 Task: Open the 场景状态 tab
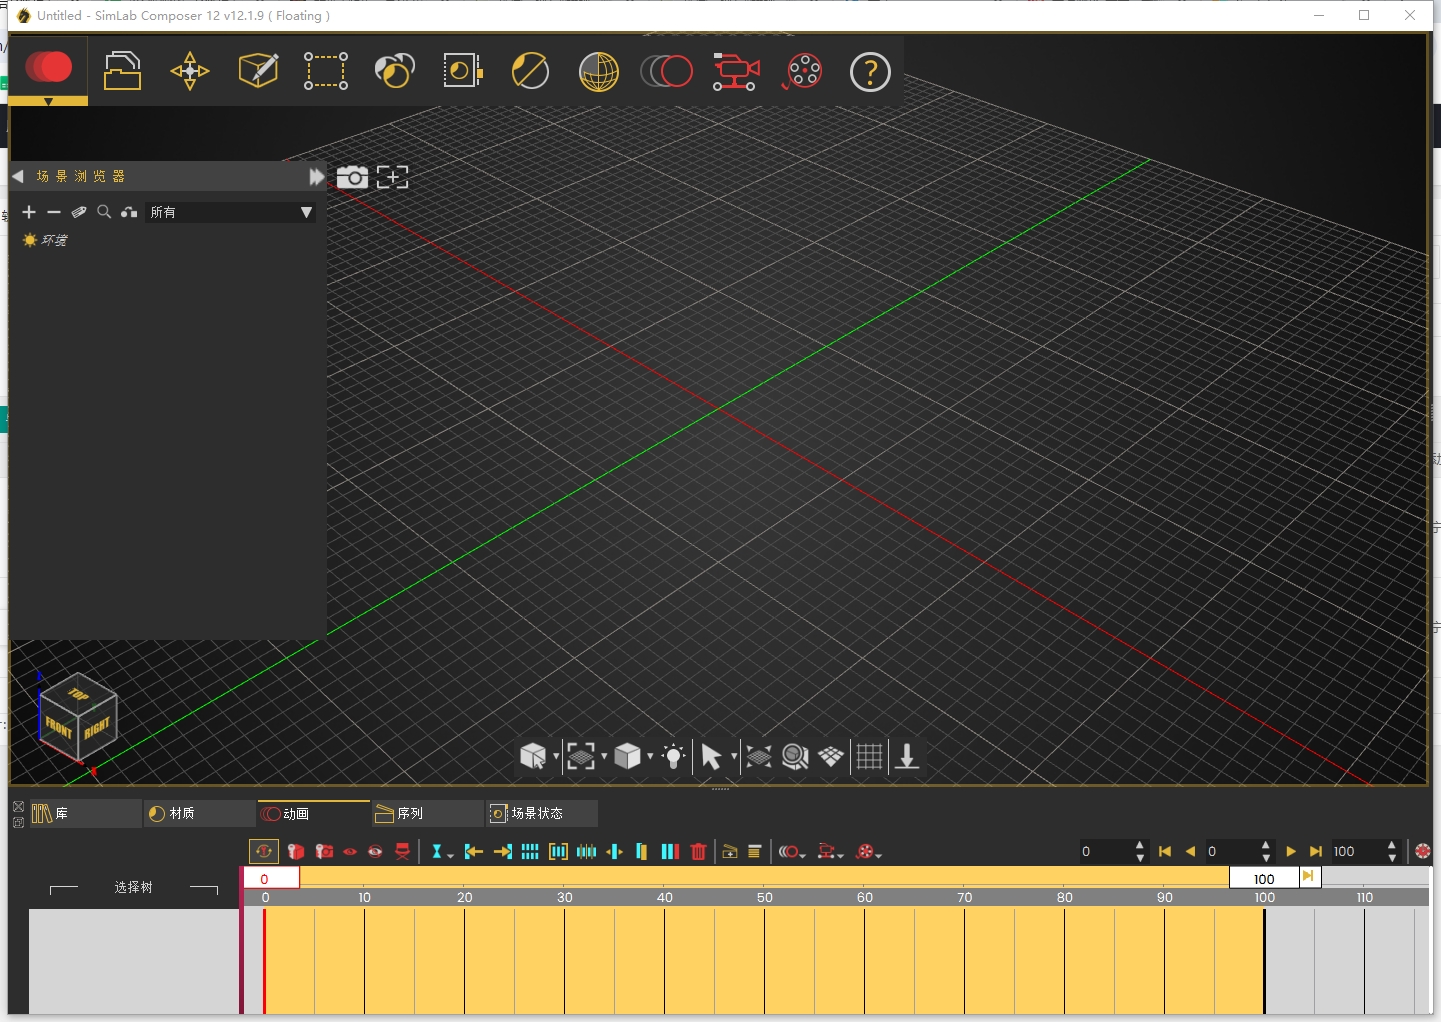pos(541,813)
